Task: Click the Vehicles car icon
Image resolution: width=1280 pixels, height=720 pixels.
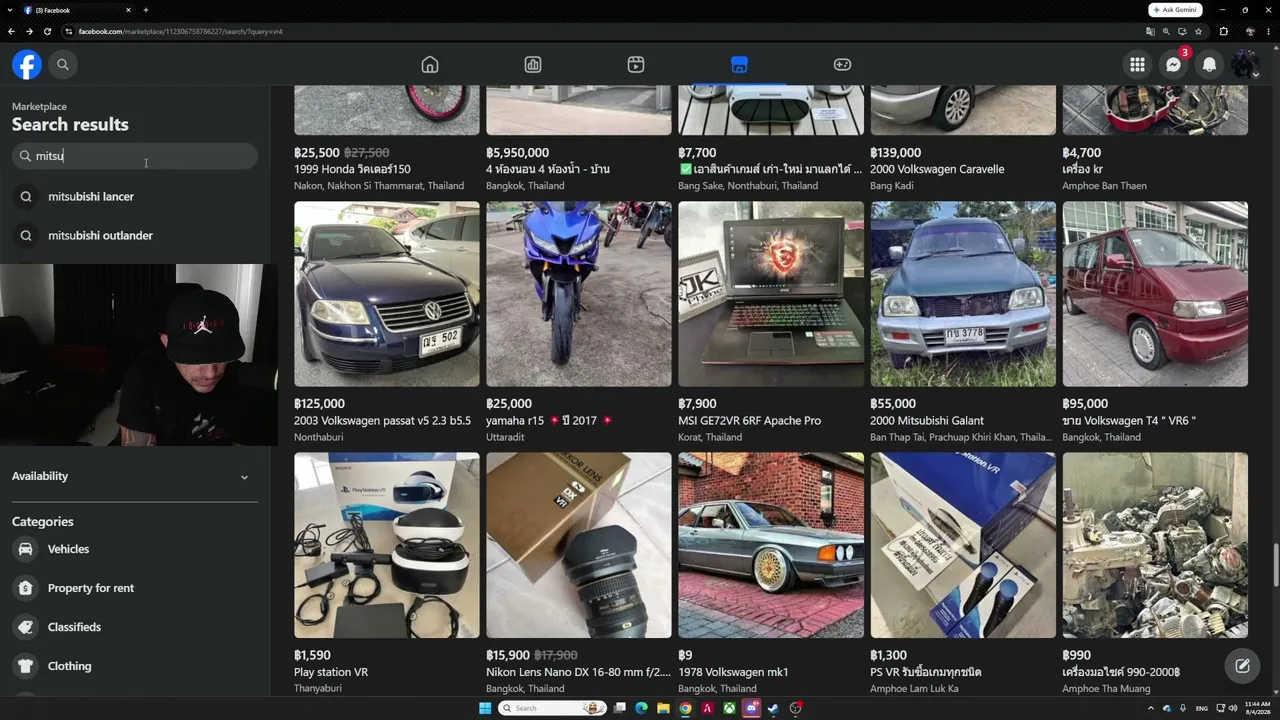Action: (x=26, y=549)
